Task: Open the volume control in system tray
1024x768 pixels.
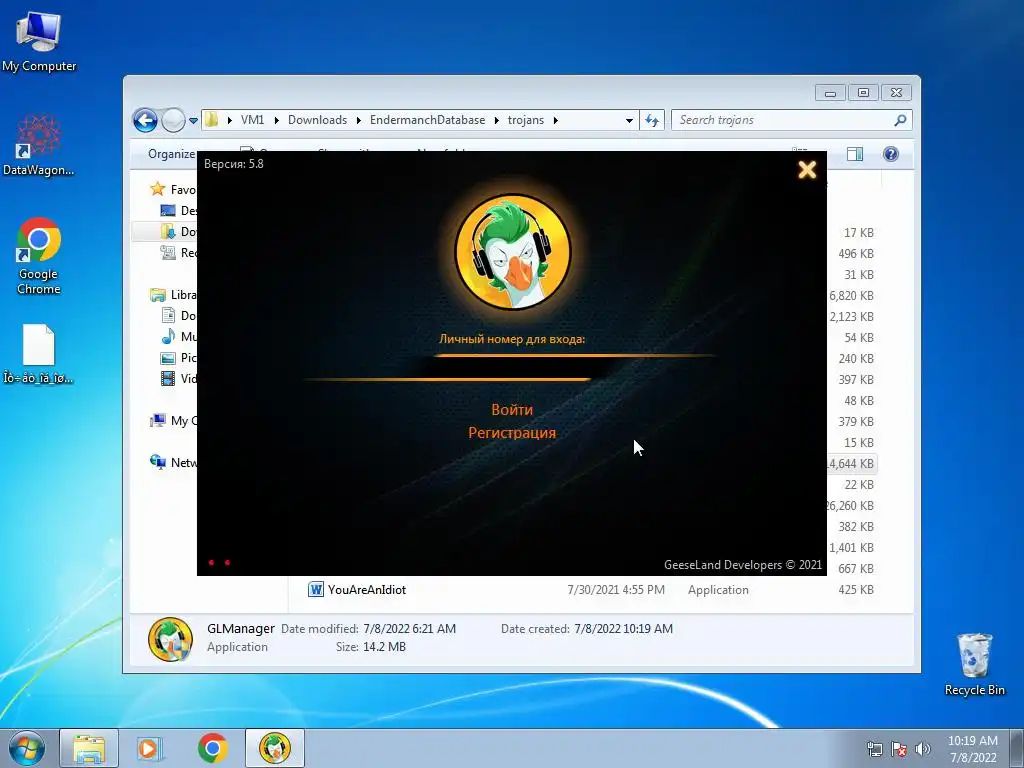Action: [x=923, y=749]
